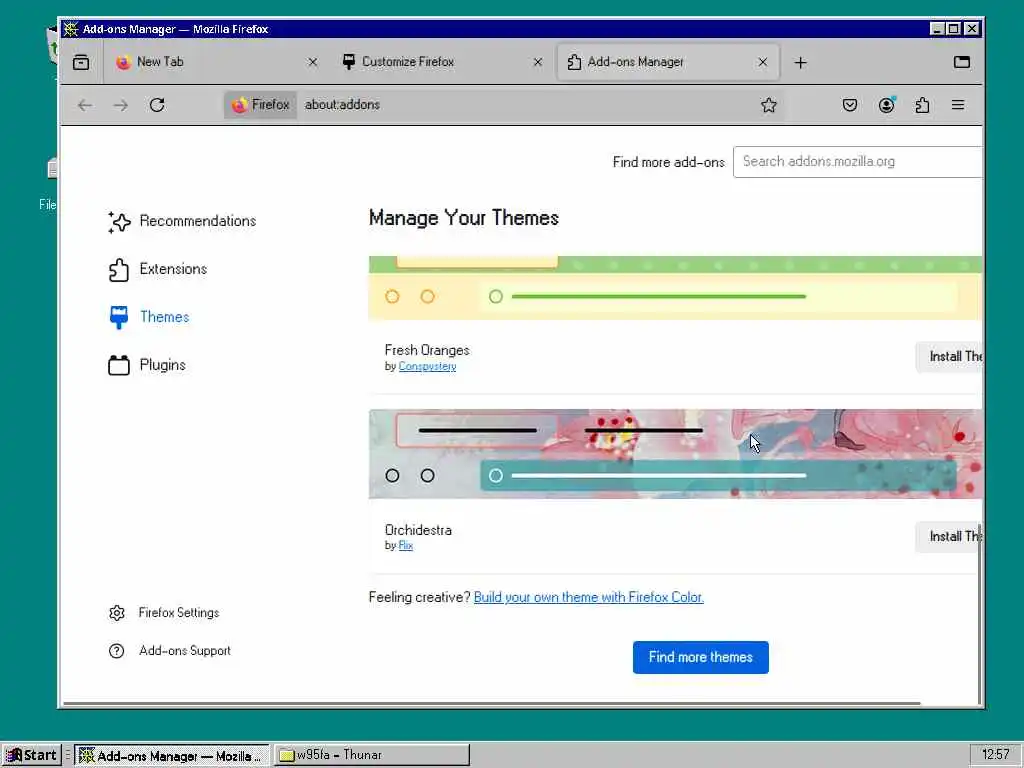Go forward with the forward arrow
This screenshot has height=768, width=1024.
coord(121,105)
